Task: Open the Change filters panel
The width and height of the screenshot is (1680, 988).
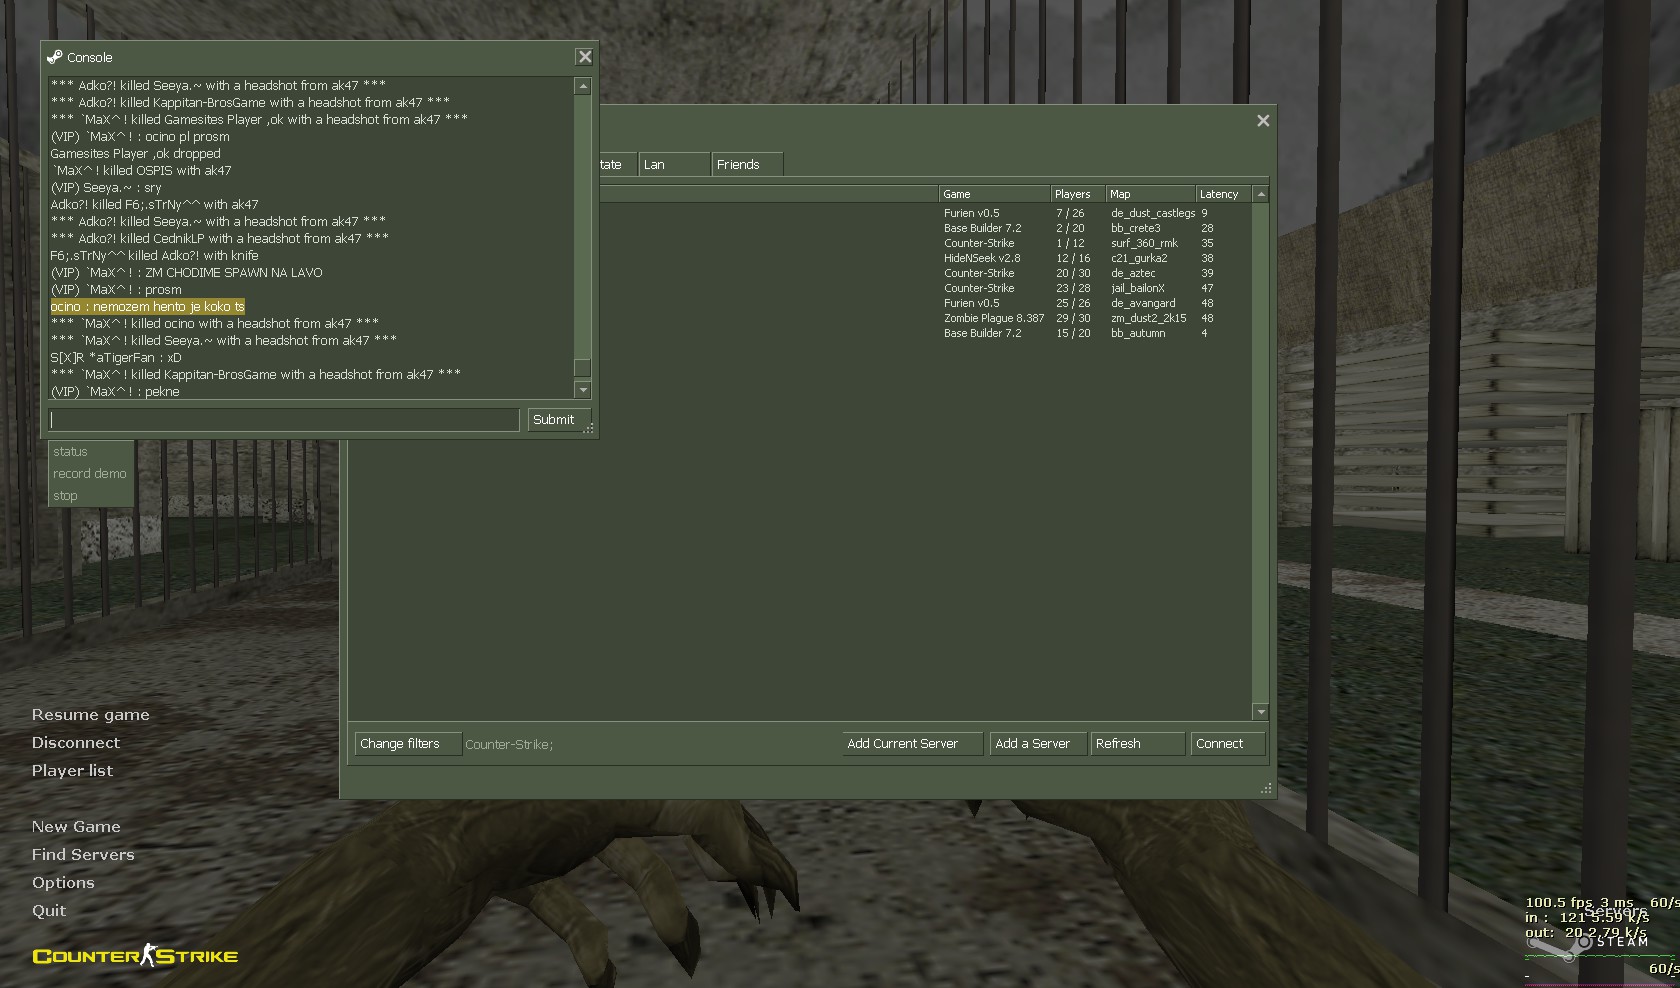Action: coord(408,744)
